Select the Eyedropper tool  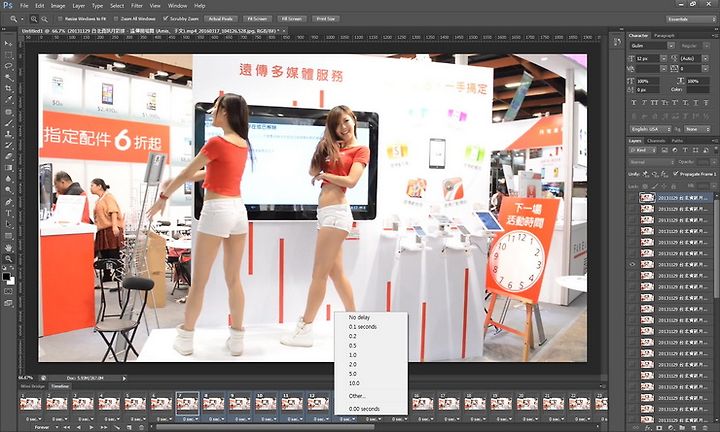[8, 100]
